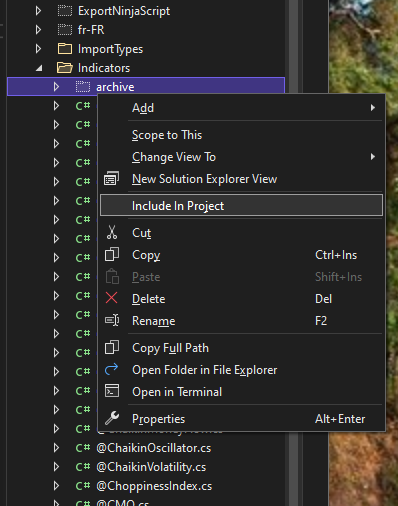The width and height of the screenshot is (398, 506).
Task: Click C# icon of @ChaikinVolatility.cs
Action: [83, 467]
